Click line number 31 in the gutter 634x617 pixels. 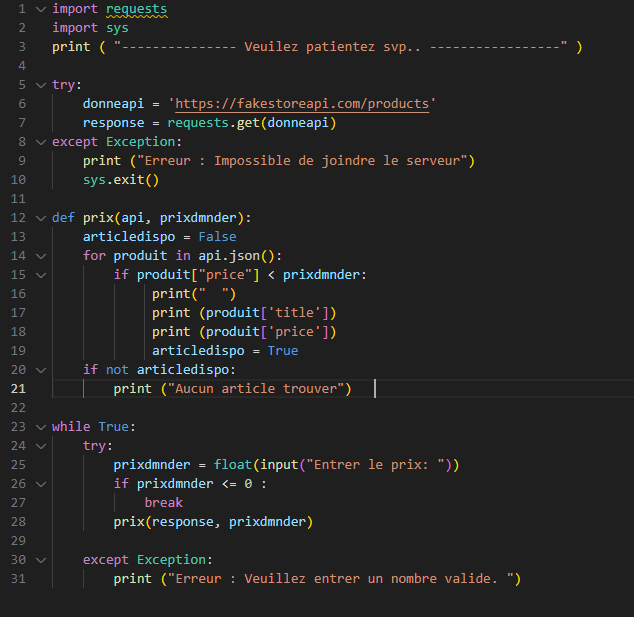(18, 579)
